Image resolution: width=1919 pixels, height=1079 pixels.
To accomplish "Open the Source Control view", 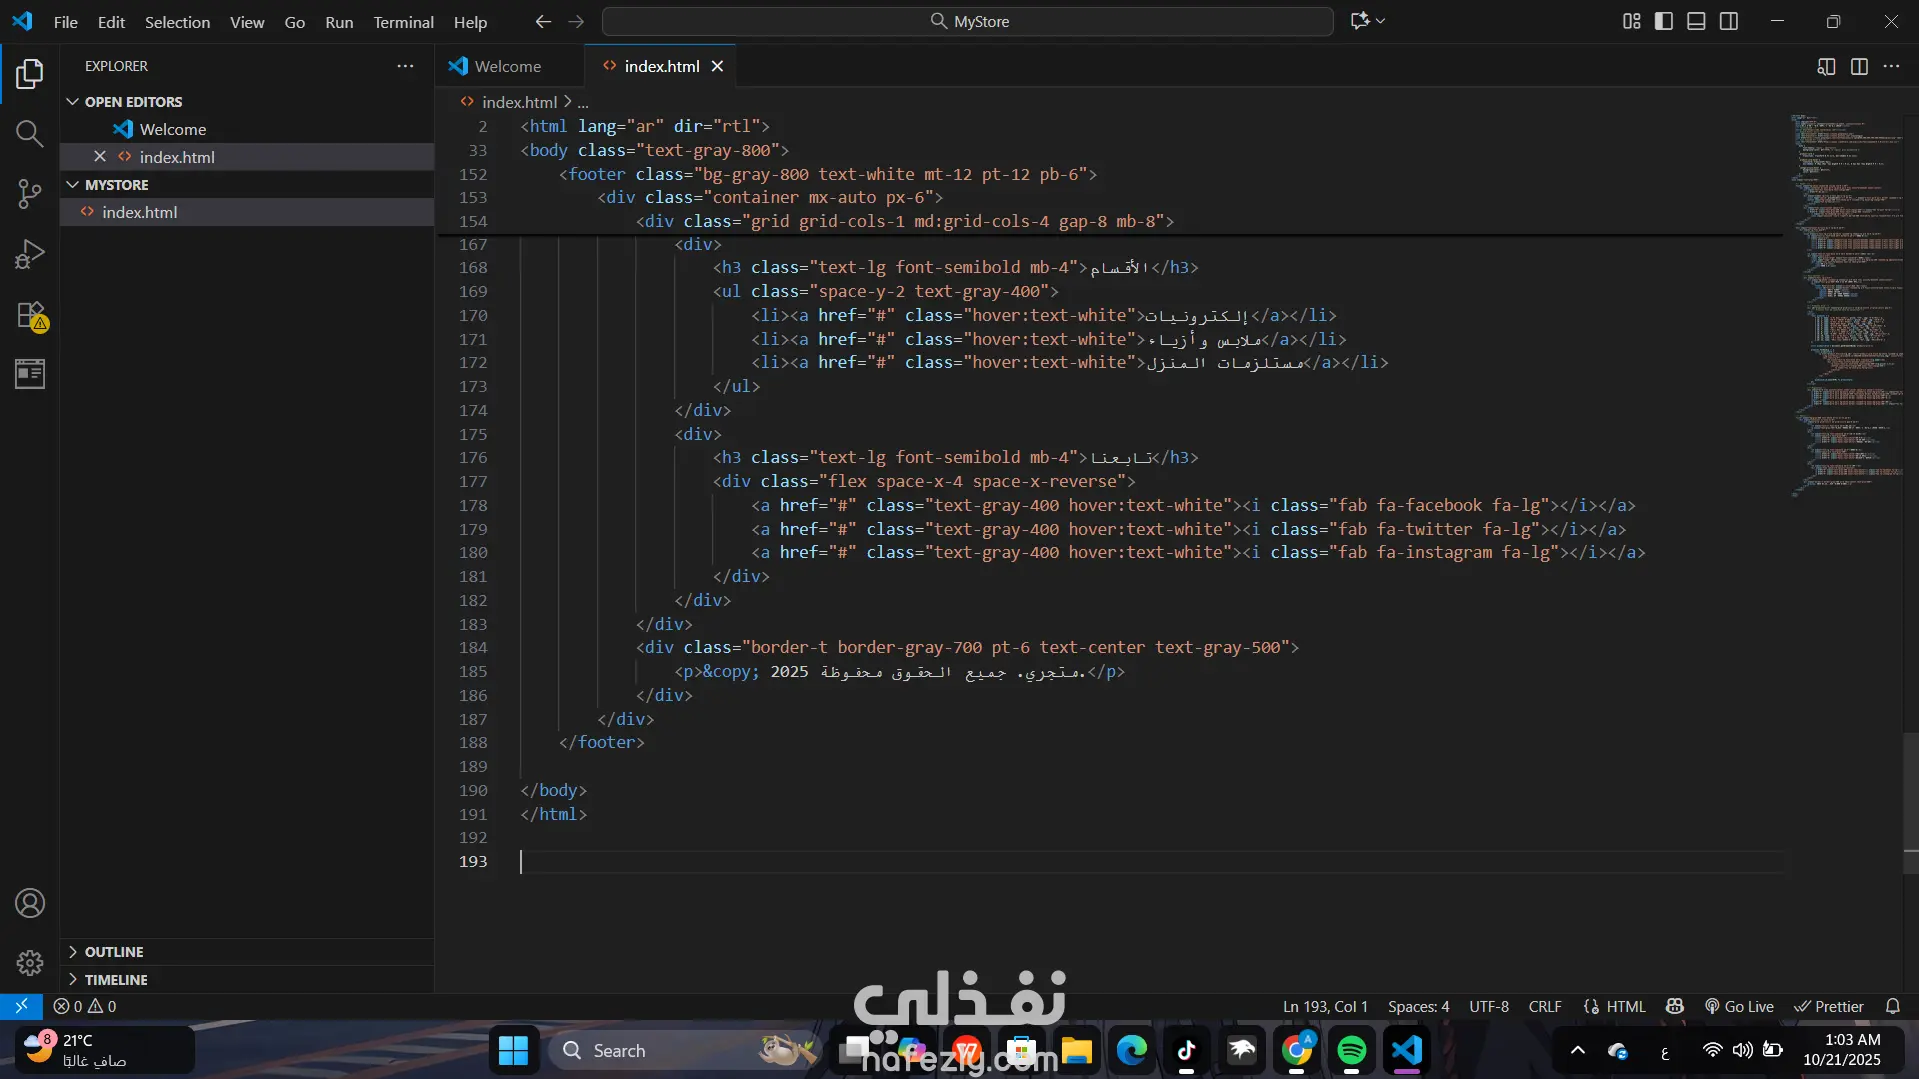I will tap(30, 194).
